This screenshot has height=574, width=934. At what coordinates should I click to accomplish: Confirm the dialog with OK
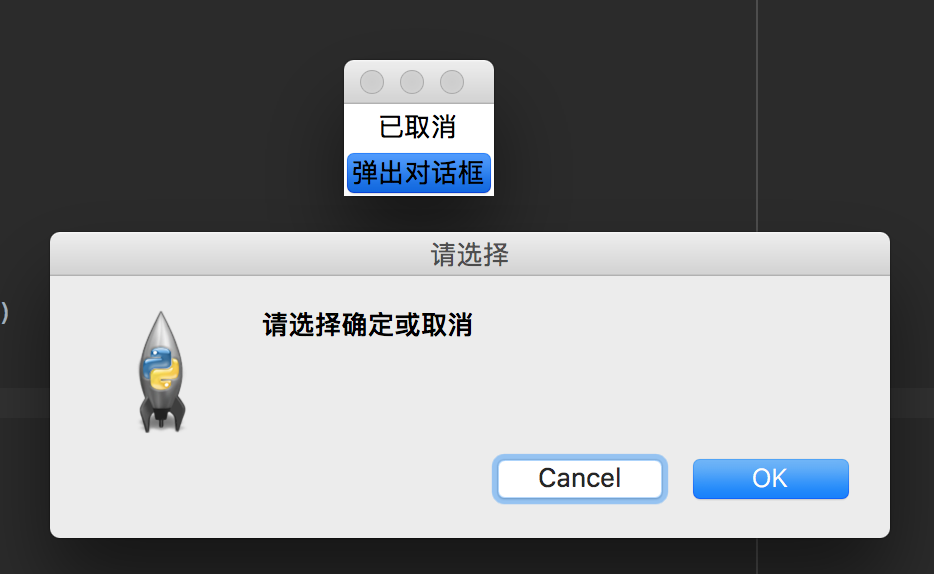pyautogui.click(x=771, y=479)
